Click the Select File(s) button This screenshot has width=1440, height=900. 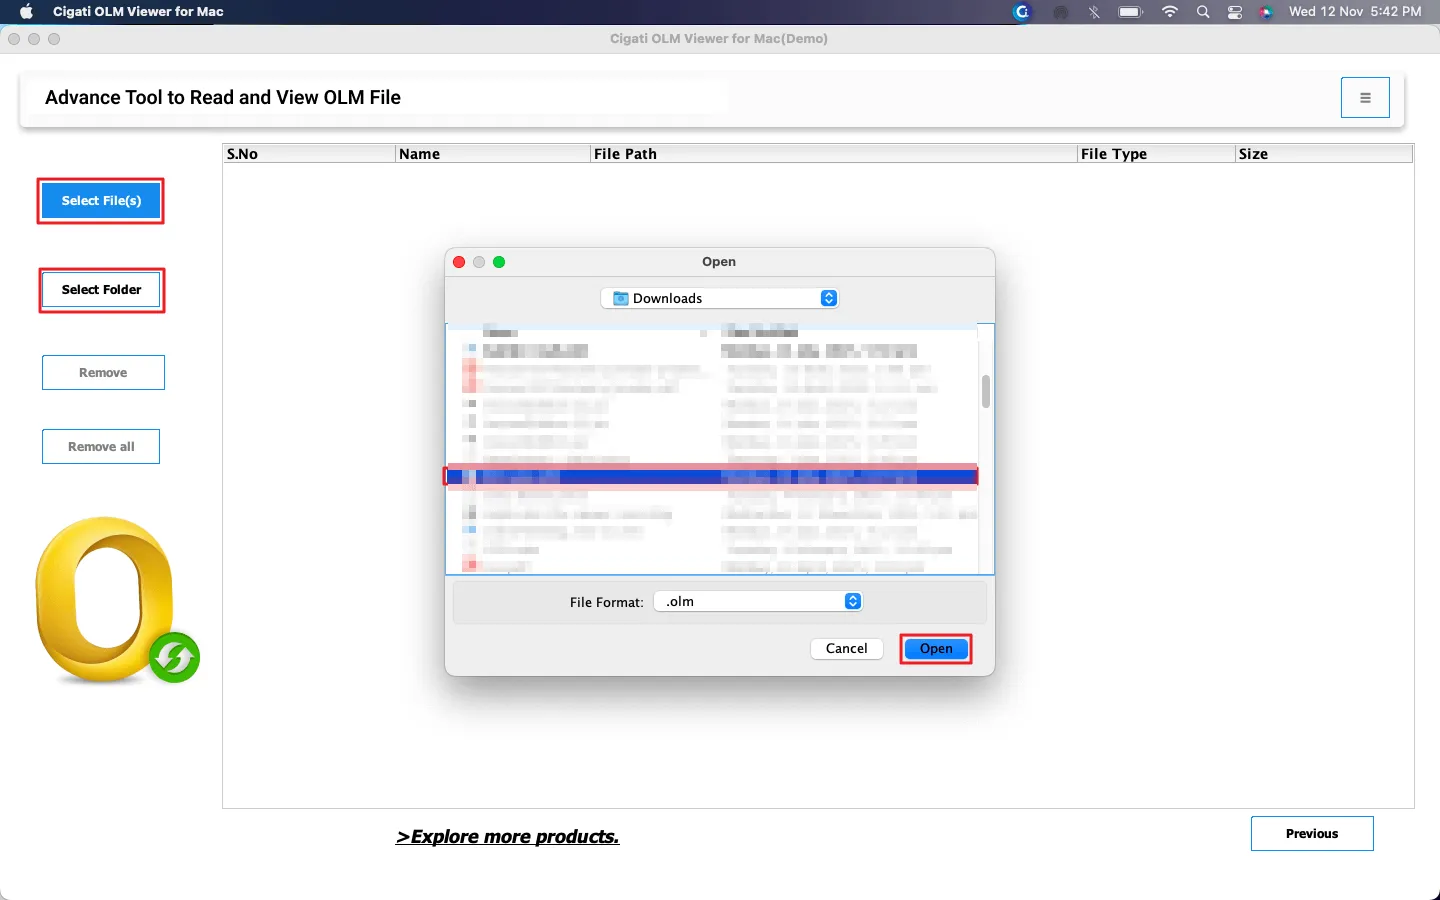click(x=101, y=201)
